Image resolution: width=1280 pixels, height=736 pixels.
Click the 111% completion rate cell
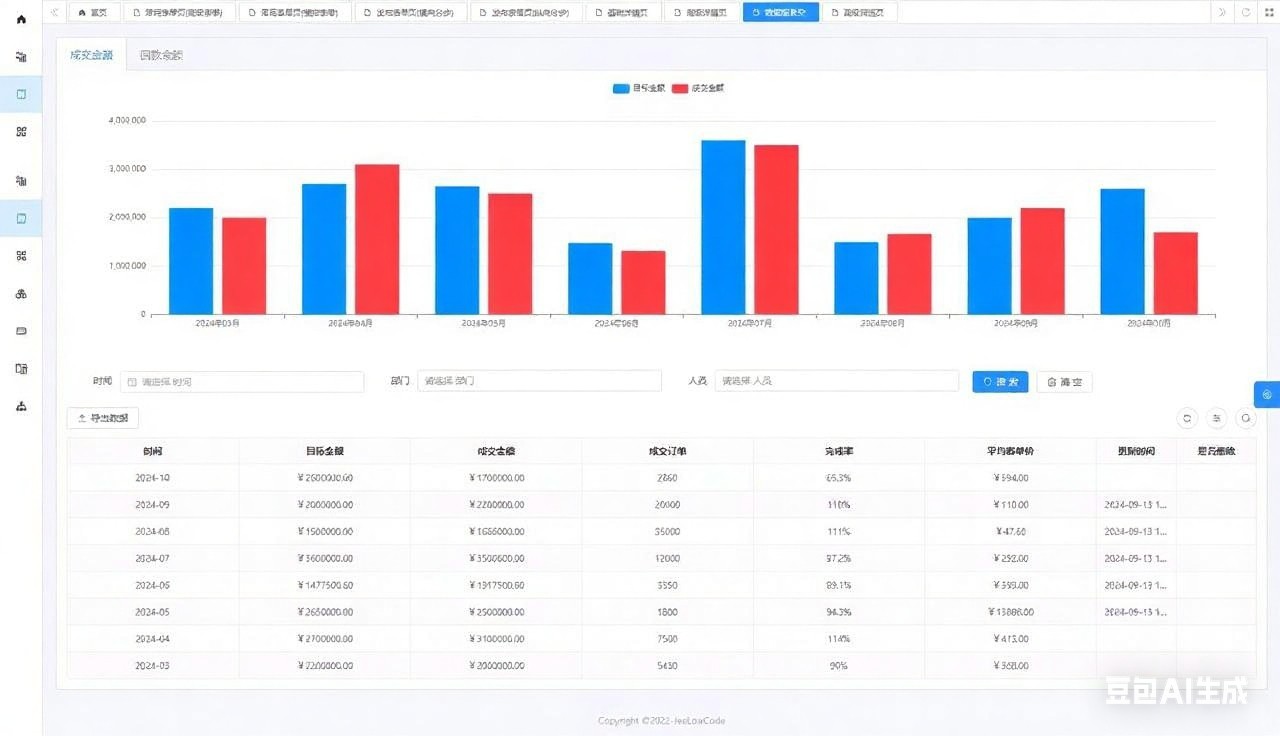click(x=839, y=531)
